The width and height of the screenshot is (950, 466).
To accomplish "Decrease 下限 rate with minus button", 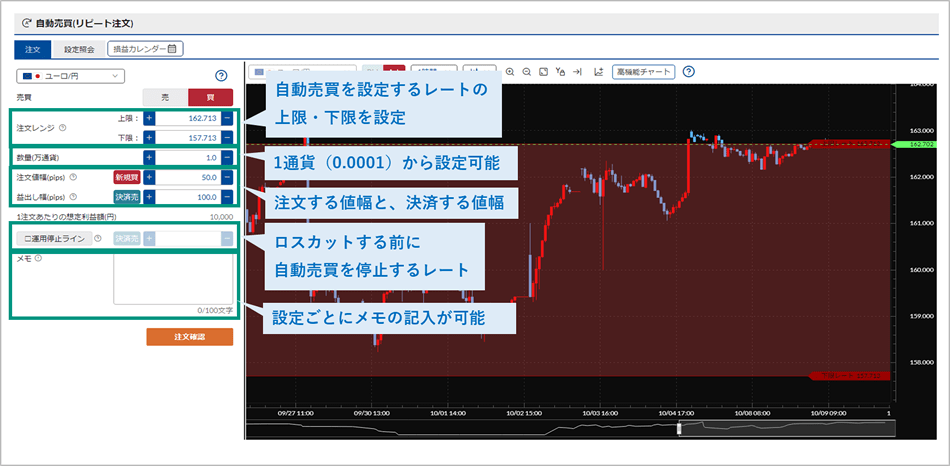I will coord(227,137).
